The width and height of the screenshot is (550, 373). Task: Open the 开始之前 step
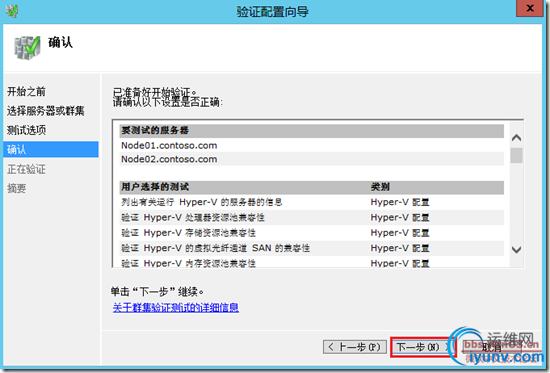[x=26, y=92]
